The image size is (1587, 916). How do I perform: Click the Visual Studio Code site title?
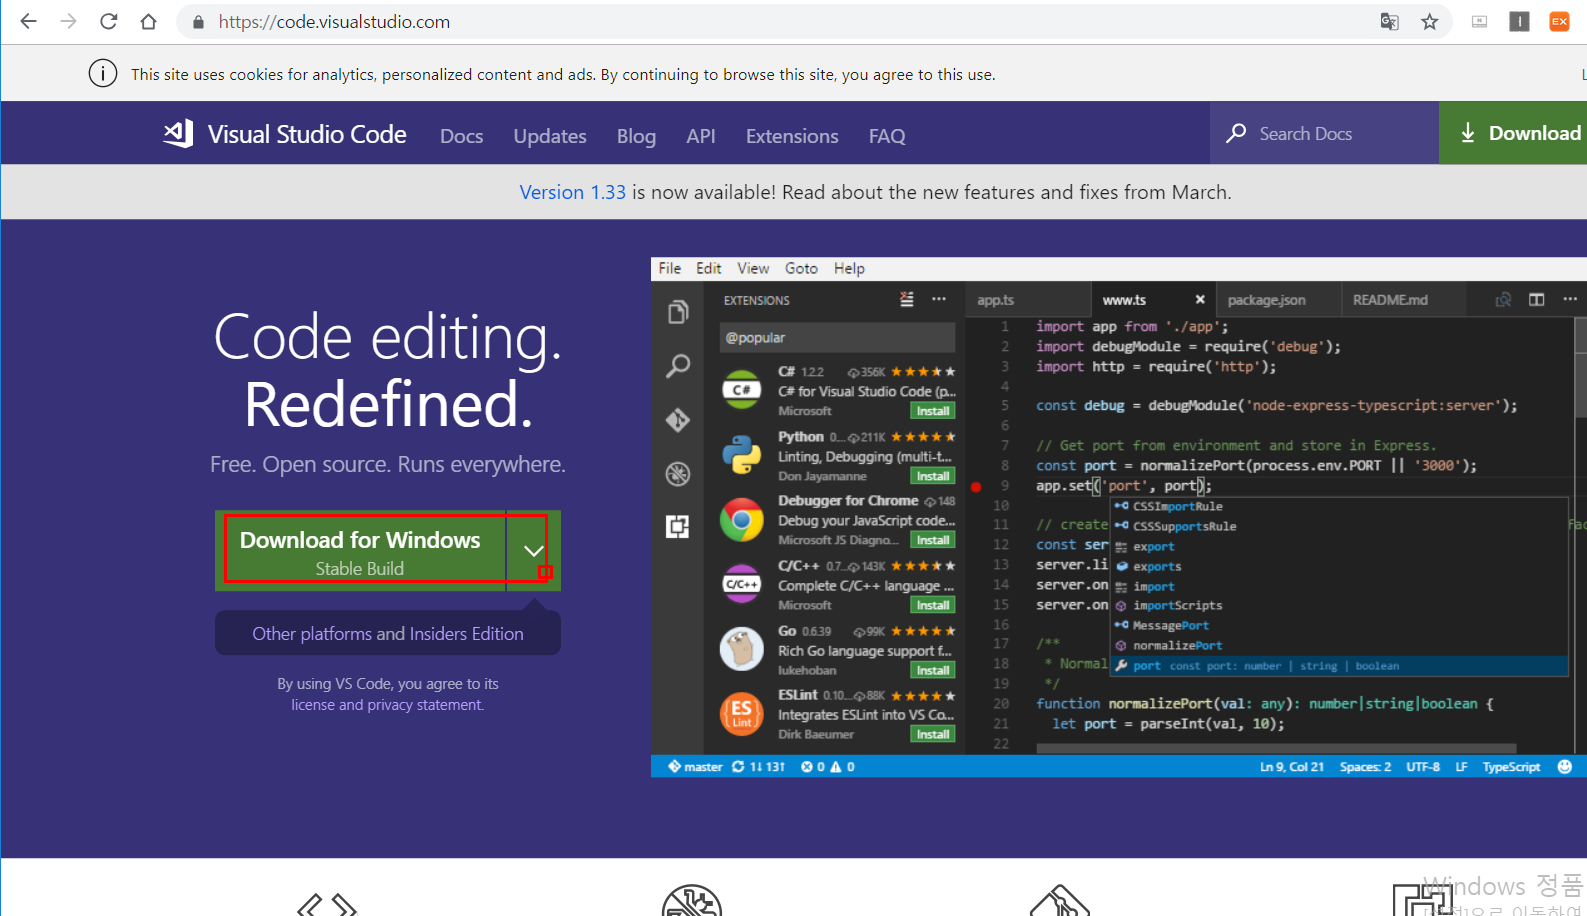point(307,134)
